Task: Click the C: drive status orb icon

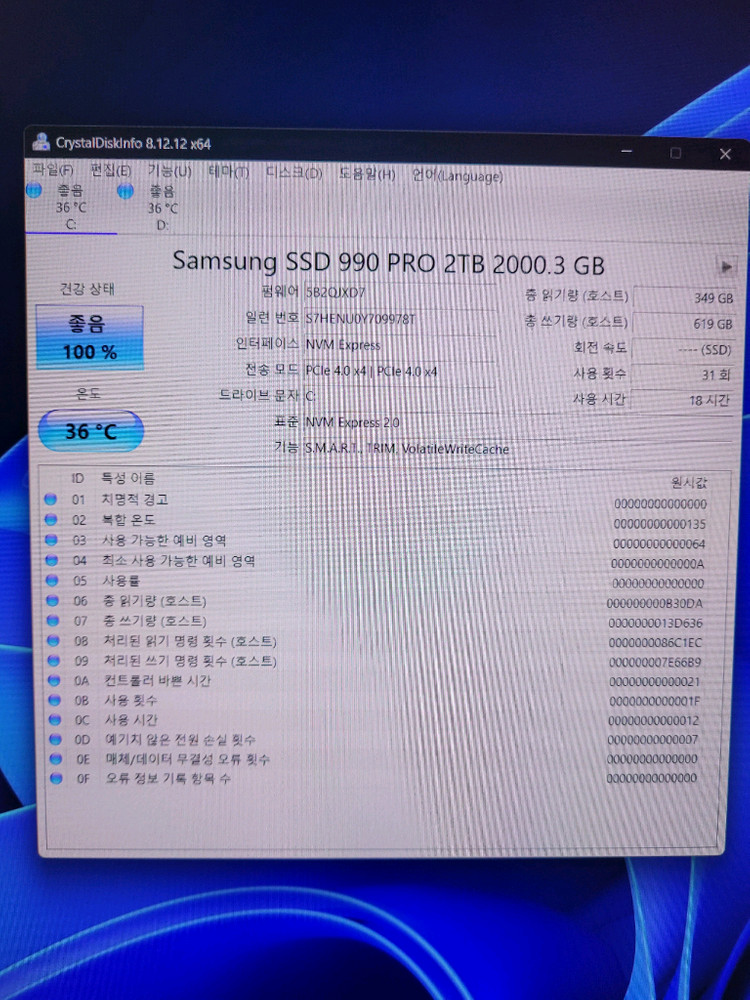Action: coord(34,190)
